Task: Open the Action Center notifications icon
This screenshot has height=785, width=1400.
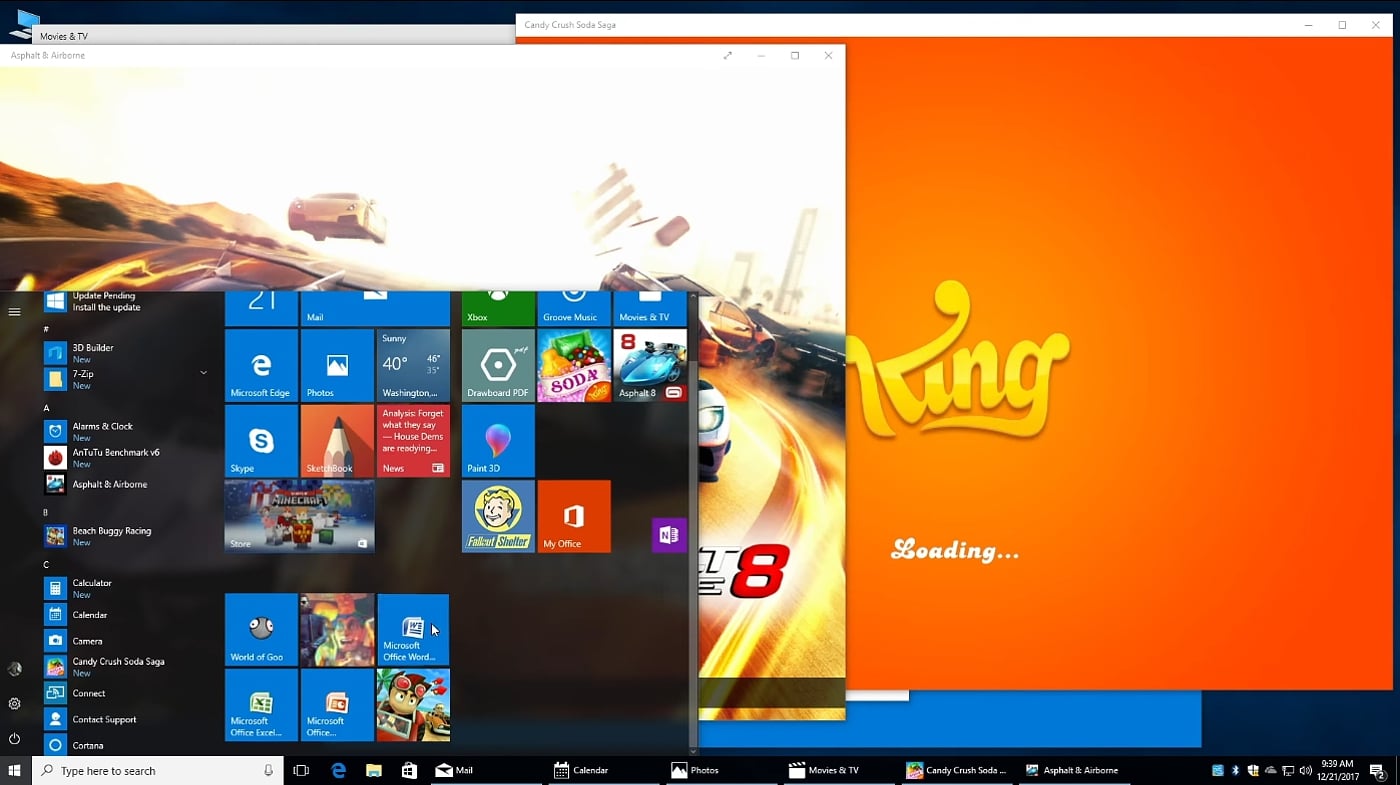Action: pos(1377,771)
